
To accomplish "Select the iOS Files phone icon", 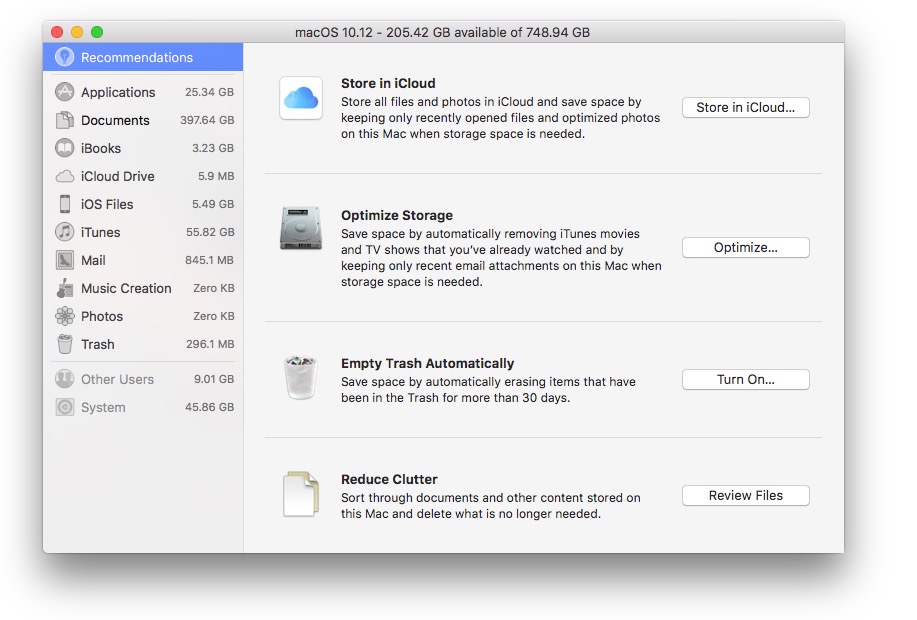I will [x=65, y=204].
